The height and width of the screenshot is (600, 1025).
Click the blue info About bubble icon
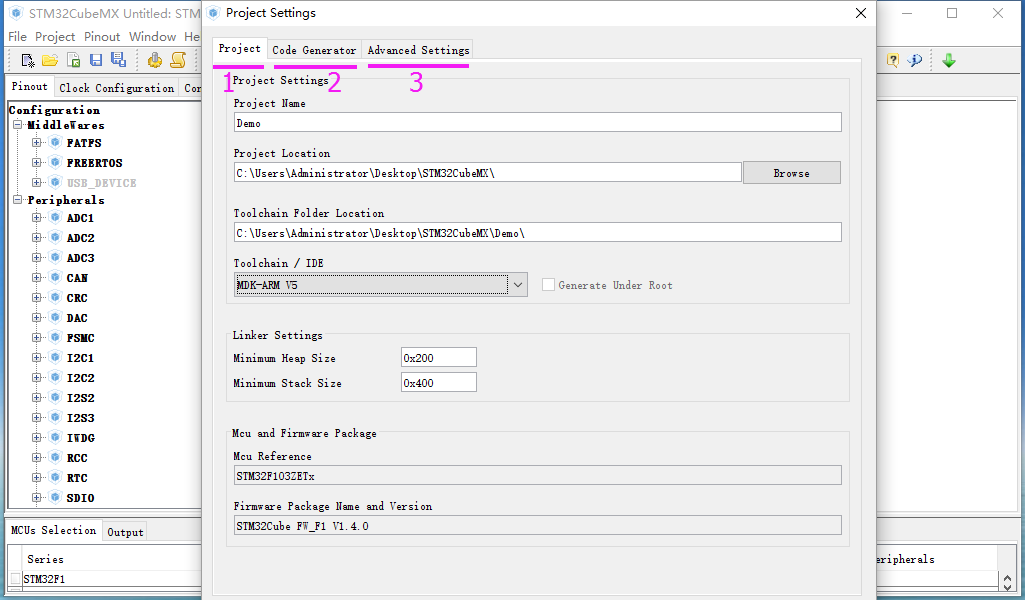tap(915, 61)
